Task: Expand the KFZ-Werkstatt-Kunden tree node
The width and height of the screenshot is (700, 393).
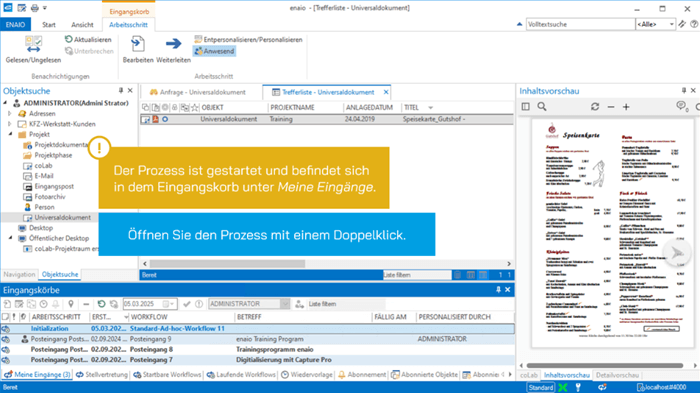Action: pos(10,124)
